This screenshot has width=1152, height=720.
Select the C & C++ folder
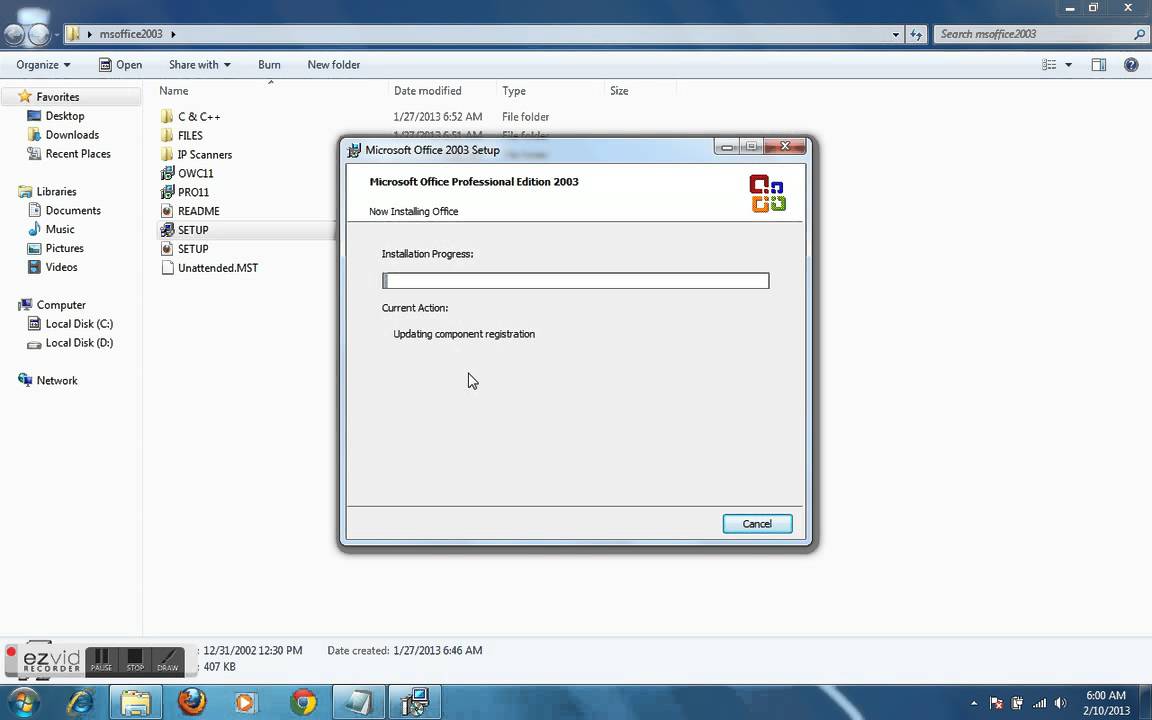[x=190, y=117]
